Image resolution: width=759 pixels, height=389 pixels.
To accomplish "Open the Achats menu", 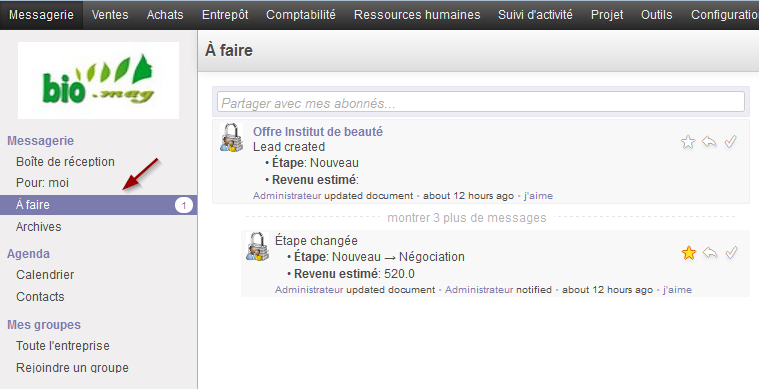I will [x=165, y=15].
